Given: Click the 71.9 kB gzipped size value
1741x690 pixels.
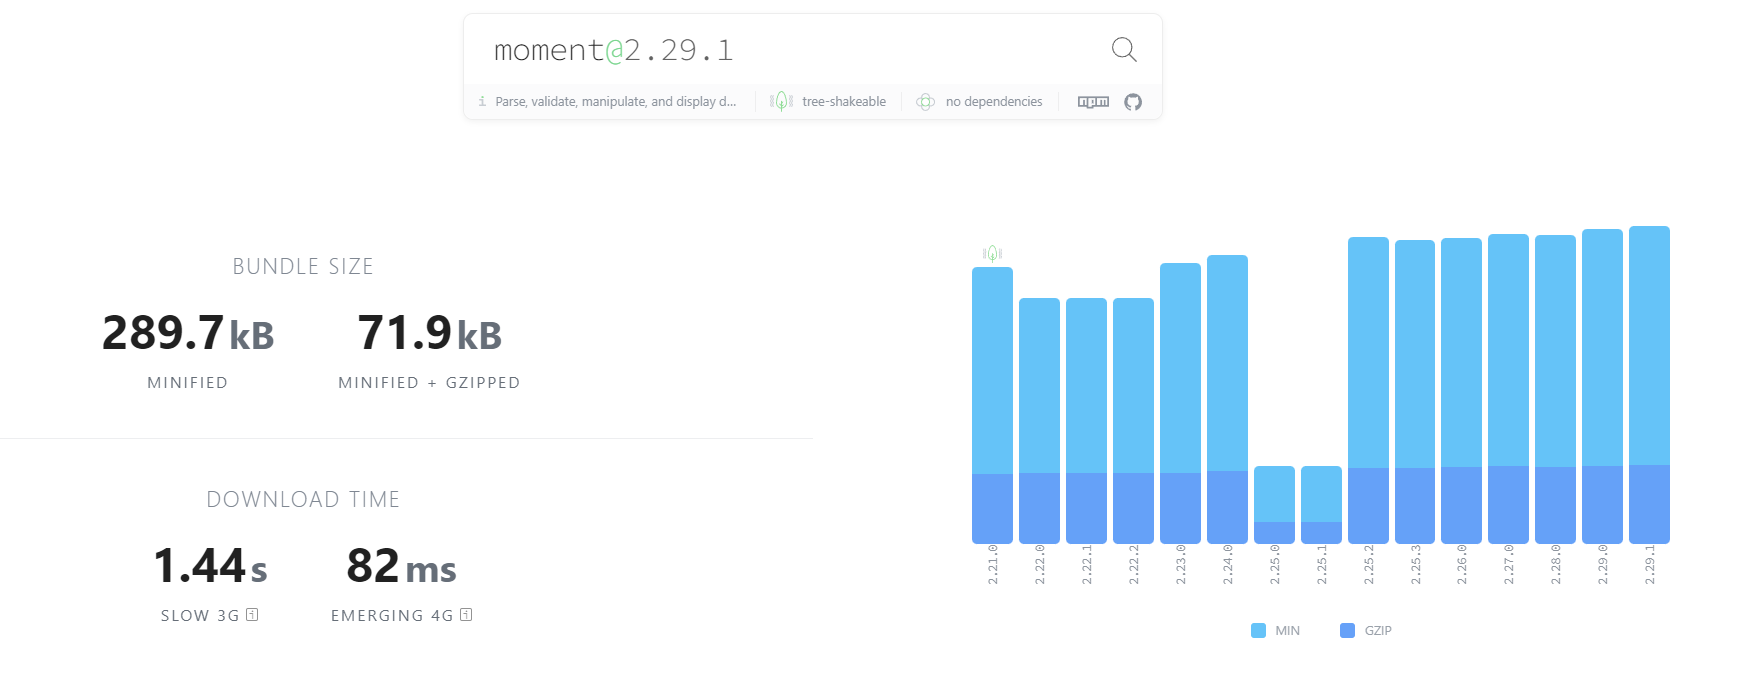Looking at the screenshot, I should coord(430,333).
